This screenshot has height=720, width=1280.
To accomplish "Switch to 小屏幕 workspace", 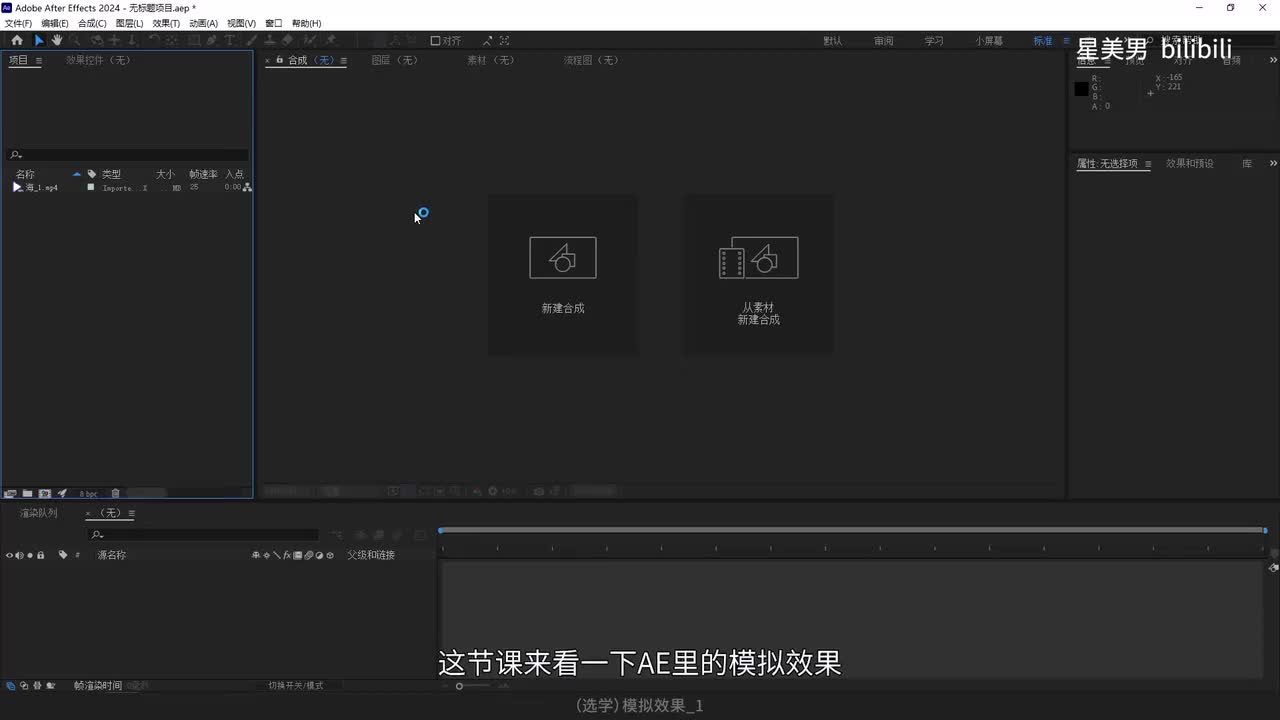I will click(989, 41).
